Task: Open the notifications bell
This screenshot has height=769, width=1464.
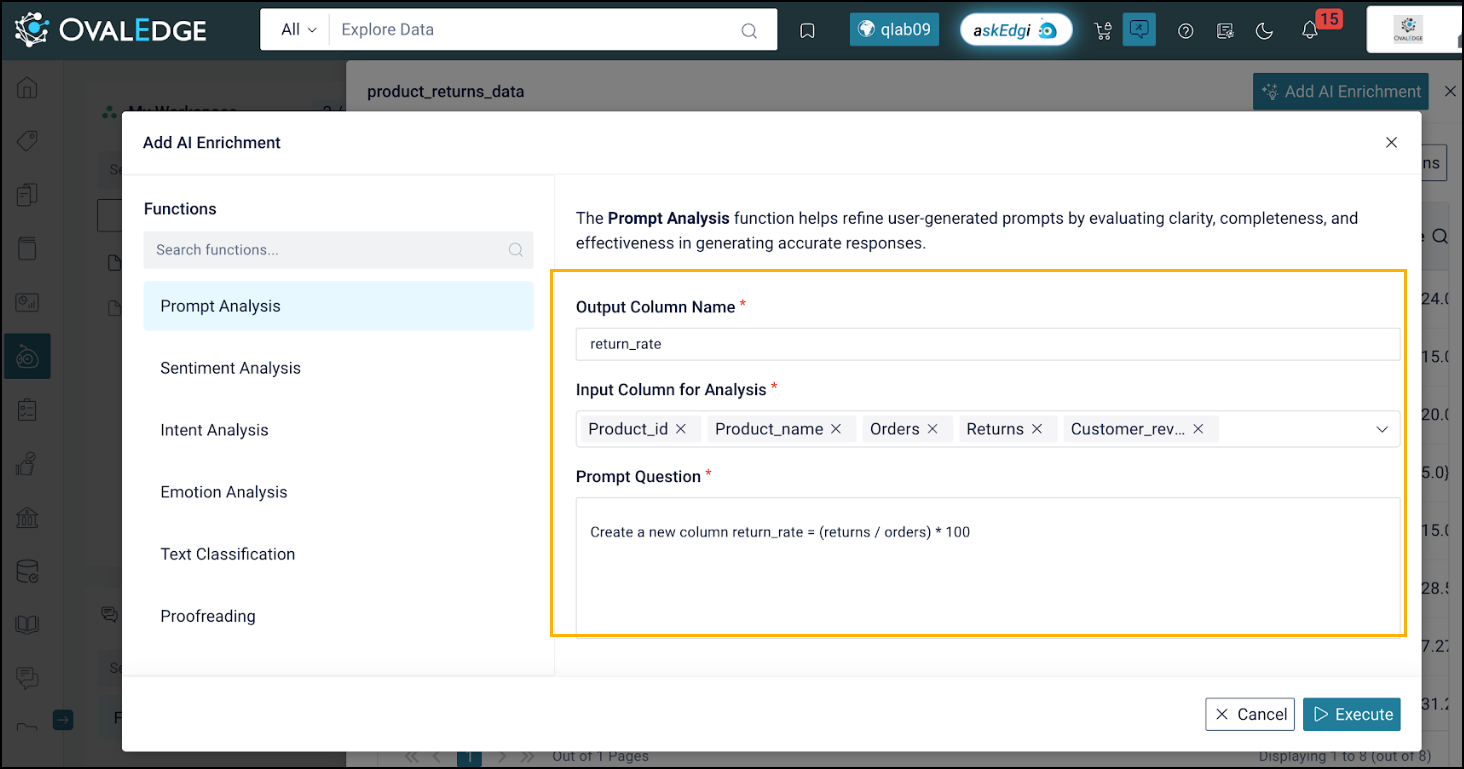Action: point(1310,31)
